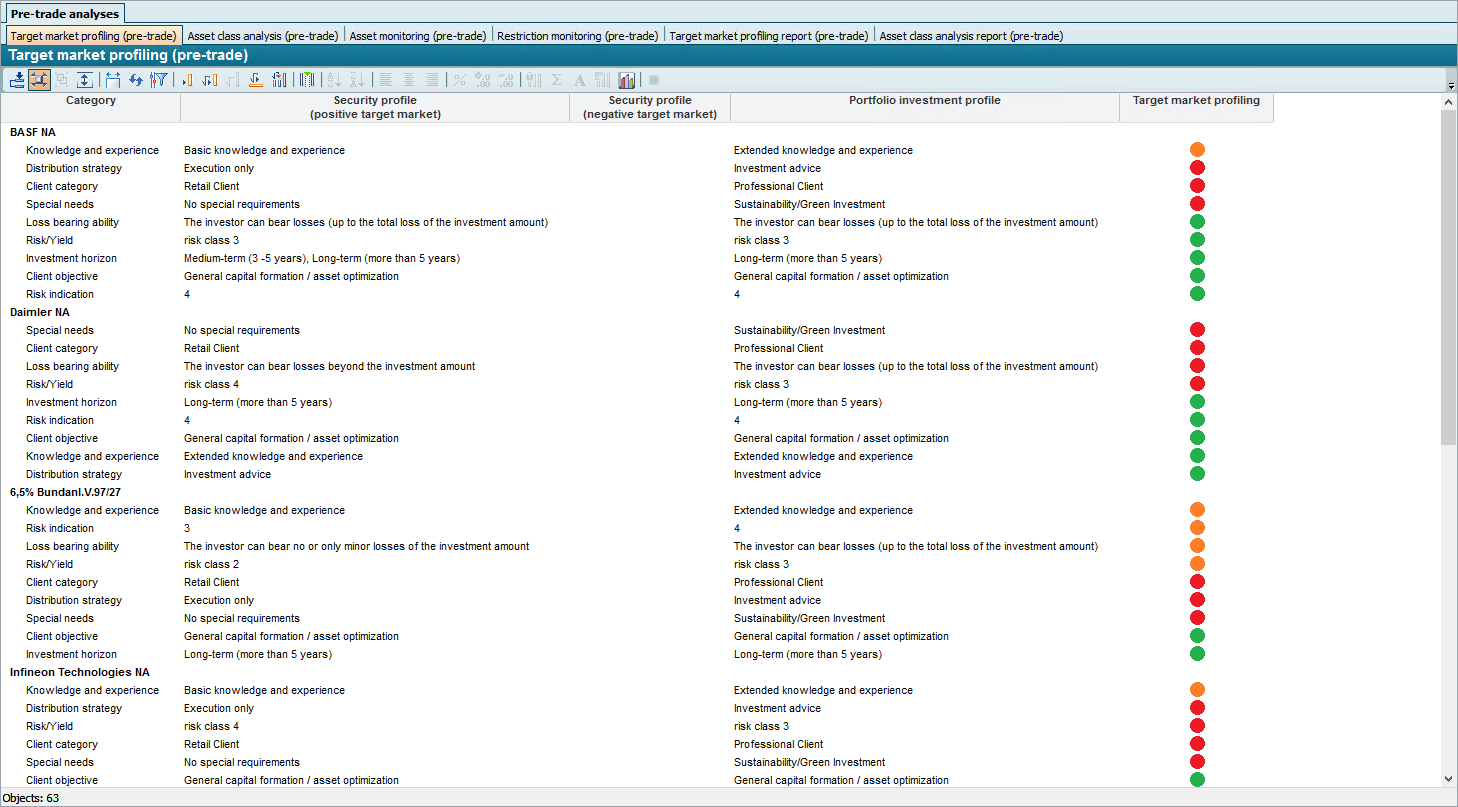Viewport: 1458px width, 807px height.
Task: Select the Infineon Technologies NA group header
Action: coord(80,672)
